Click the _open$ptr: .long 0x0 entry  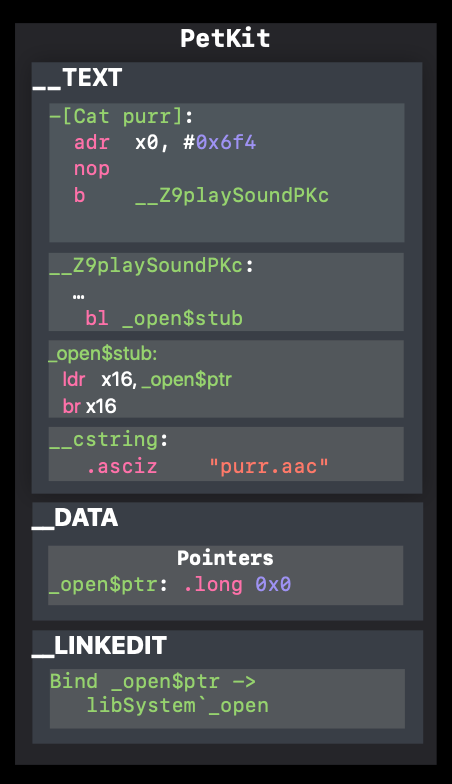click(170, 584)
